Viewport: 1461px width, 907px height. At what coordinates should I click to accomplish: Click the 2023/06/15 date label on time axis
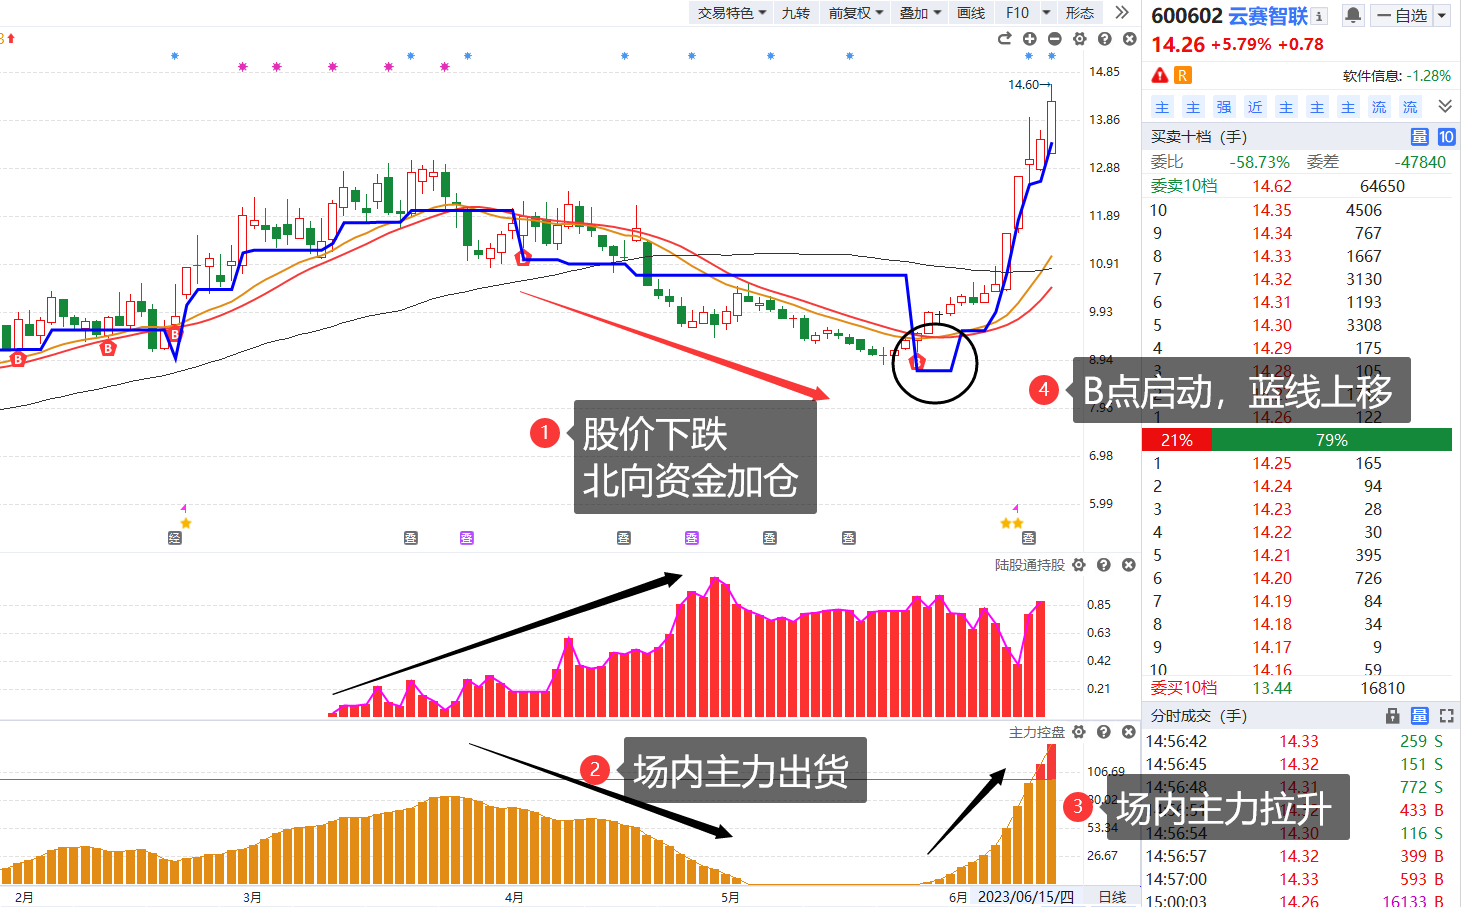point(1025,897)
